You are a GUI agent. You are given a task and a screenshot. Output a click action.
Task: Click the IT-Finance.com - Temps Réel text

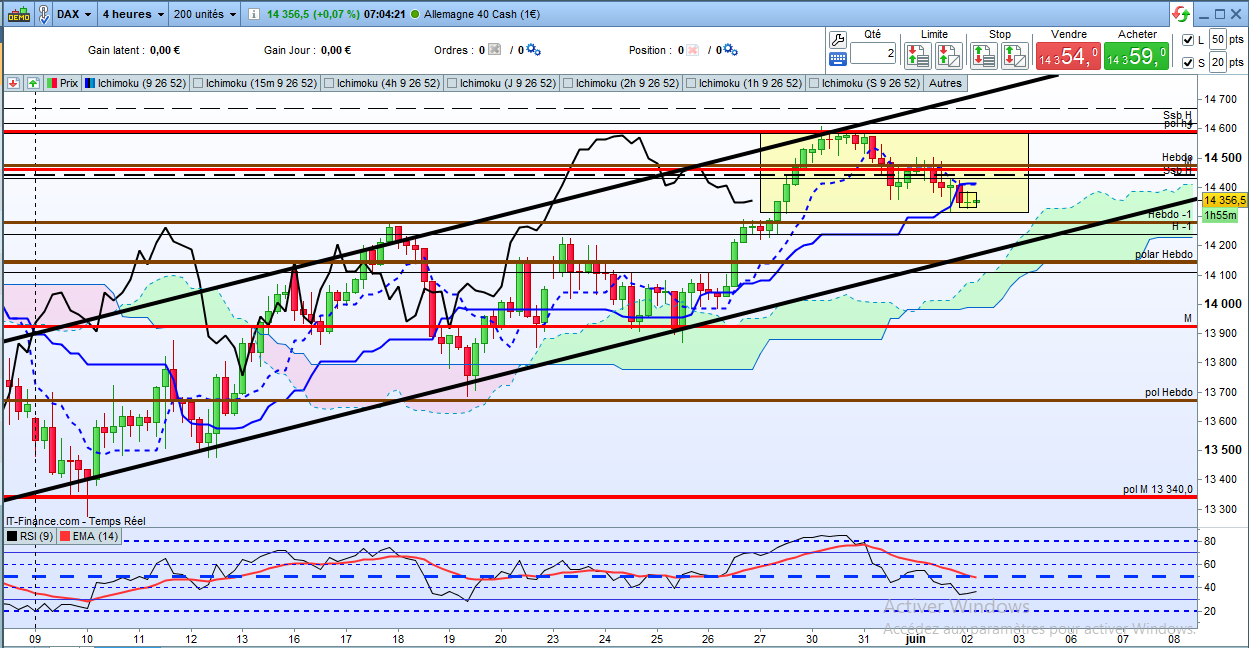pos(76,521)
